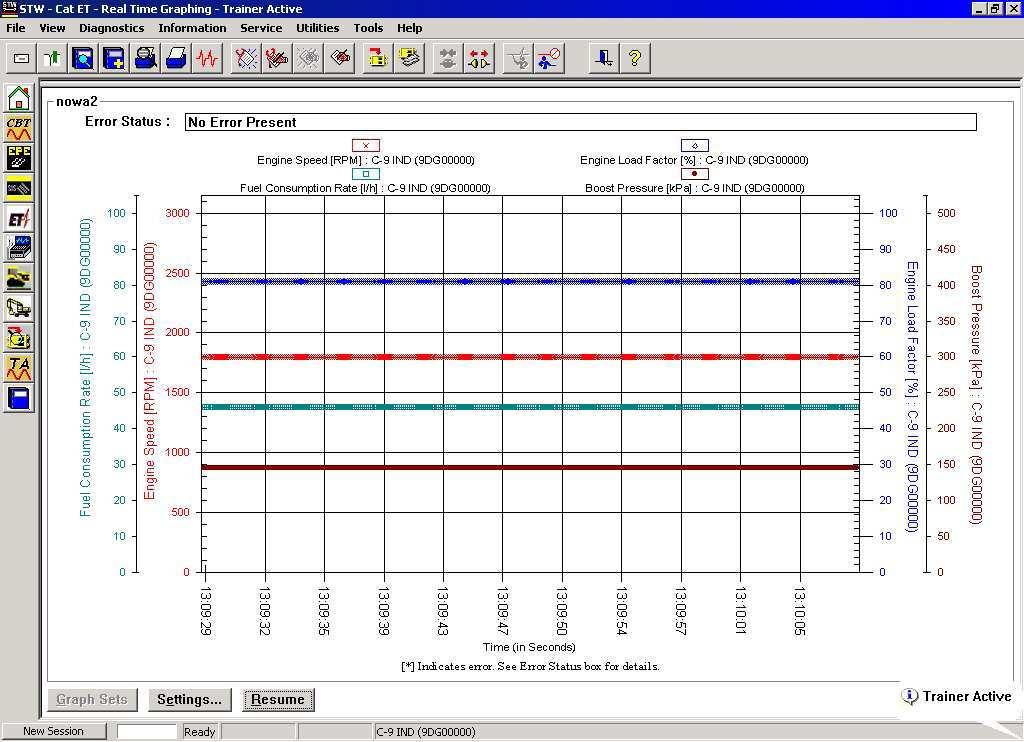The height and width of the screenshot is (742, 1024).
Task: Click the 13:09:29 time axis label
Action: pyautogui.click(x=206, y=611)
